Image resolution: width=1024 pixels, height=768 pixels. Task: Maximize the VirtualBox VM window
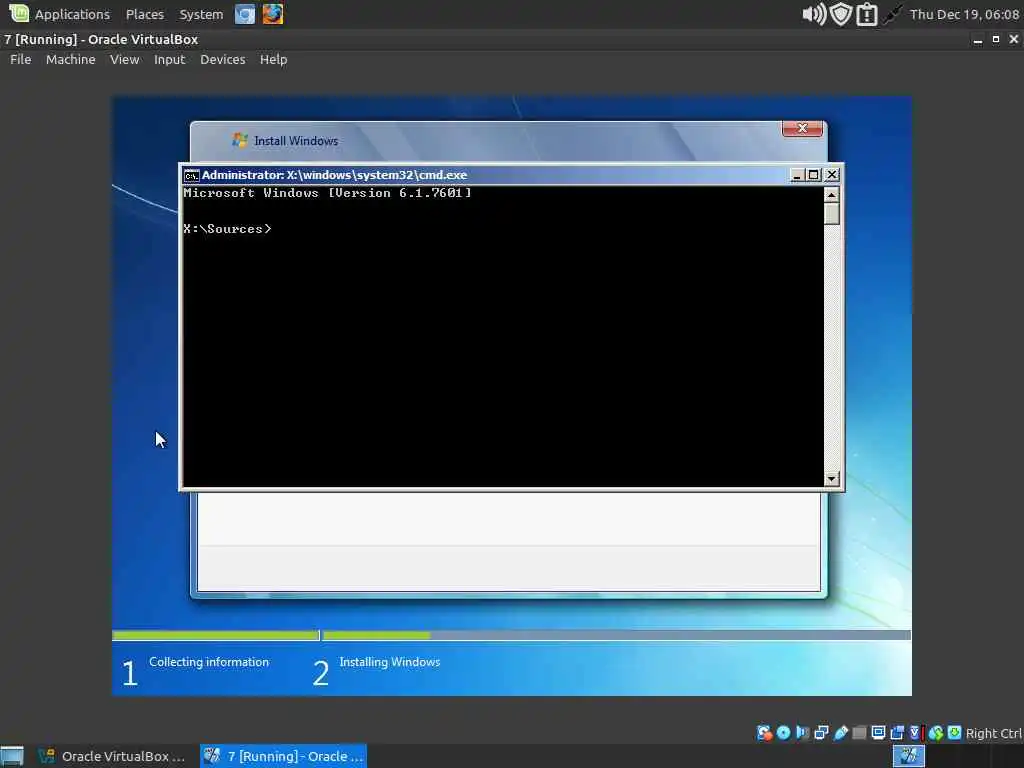pos(996,40)
